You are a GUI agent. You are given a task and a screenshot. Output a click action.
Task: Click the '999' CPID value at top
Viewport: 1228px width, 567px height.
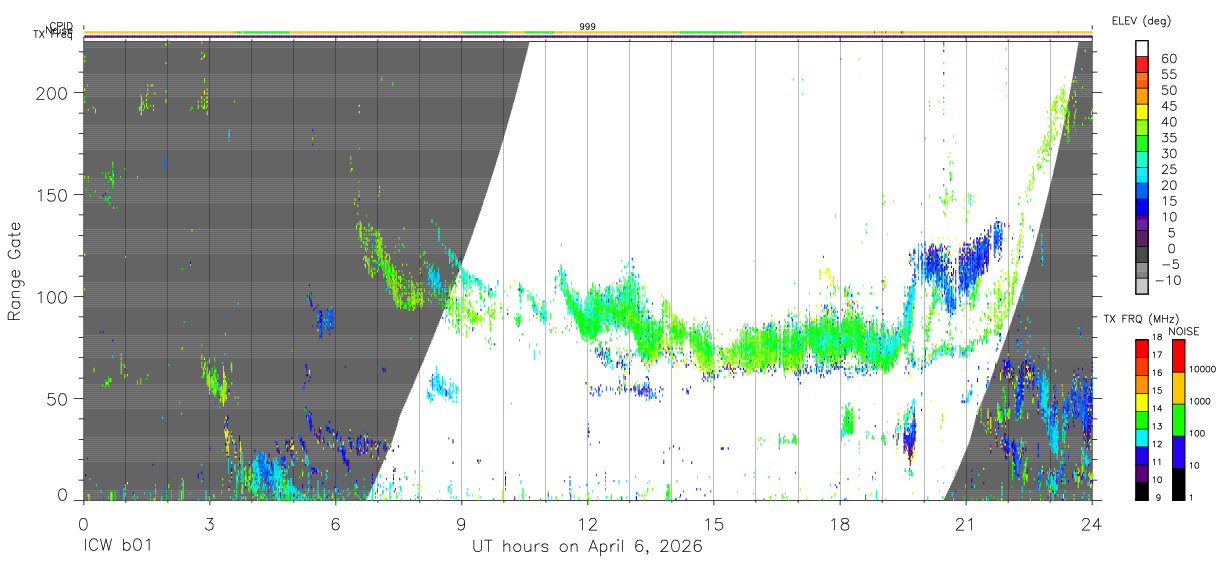click(x=588, y=27)
